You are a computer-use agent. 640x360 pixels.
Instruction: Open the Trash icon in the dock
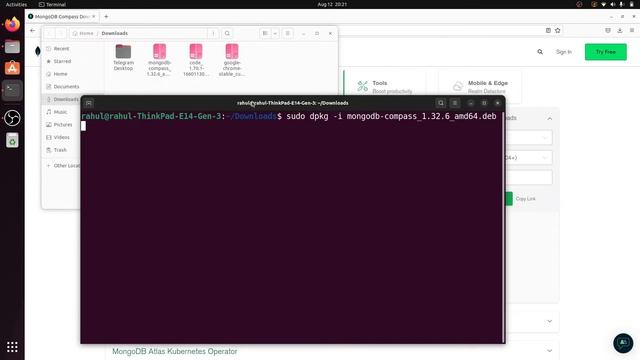pos(12,140)
